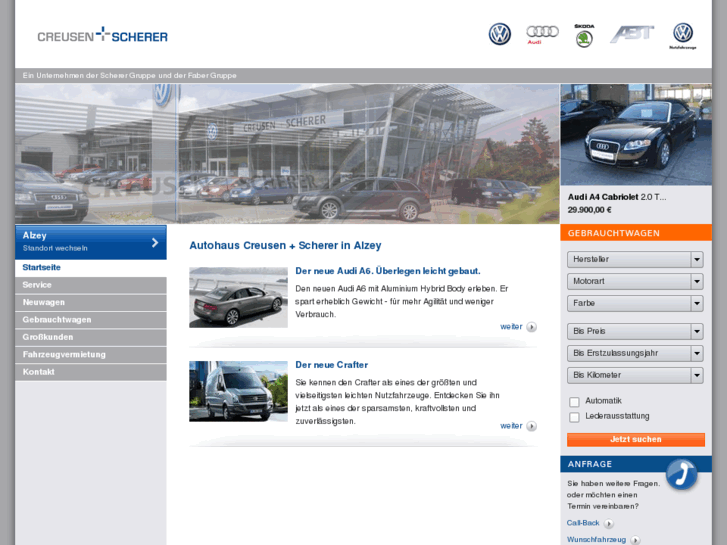Viewport: 727px width, 545px height.
Task: Open the Neuwagen menu item
Action: (91, 302)
